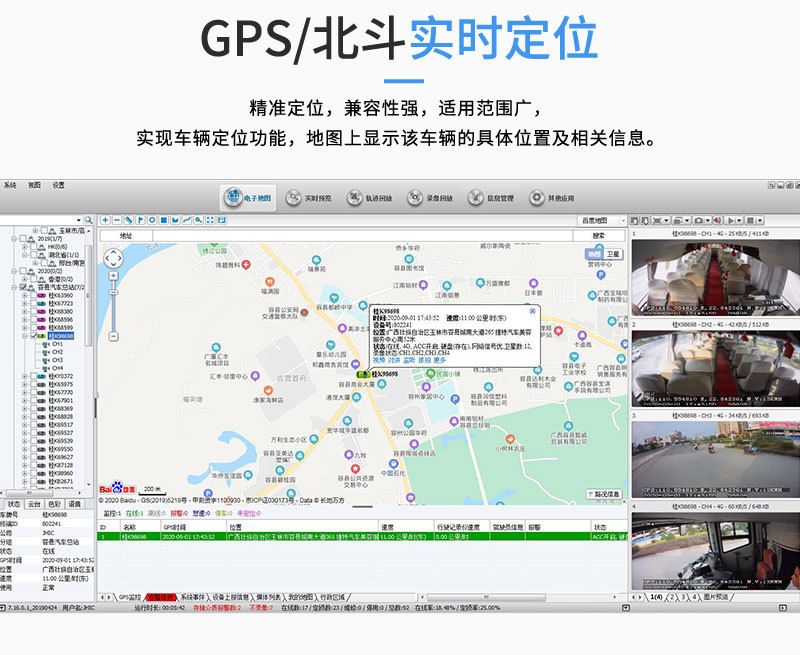Switch map to 卫星 satellite view
This screenshot has width=800, height=655.
[x=613, y=254]
